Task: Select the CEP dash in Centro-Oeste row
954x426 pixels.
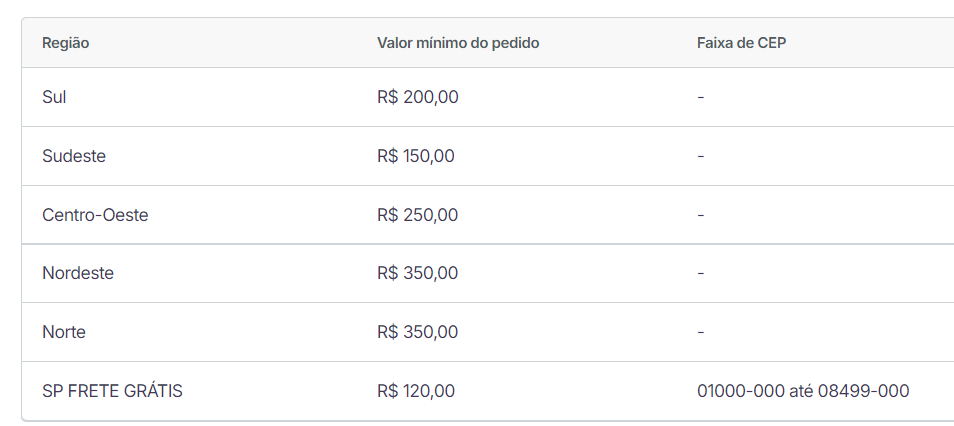Action: click(x=701, y=215)
